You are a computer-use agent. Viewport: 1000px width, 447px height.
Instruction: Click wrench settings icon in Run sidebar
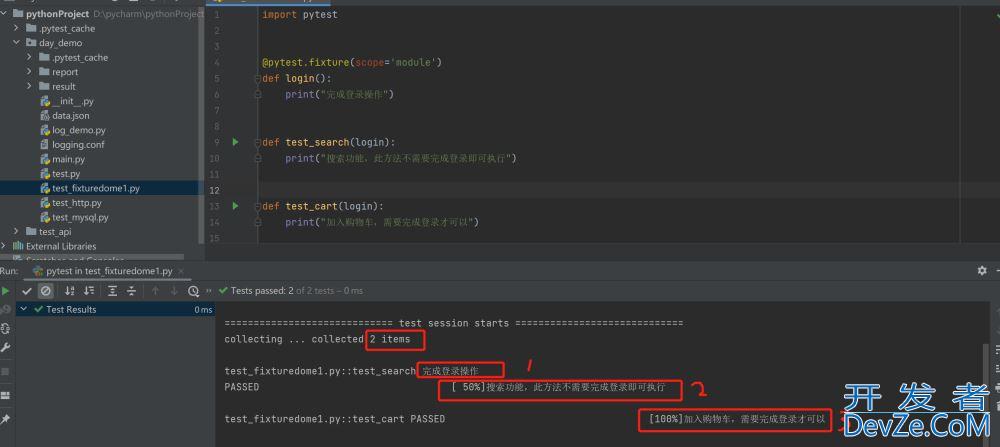tap(6, 348)
